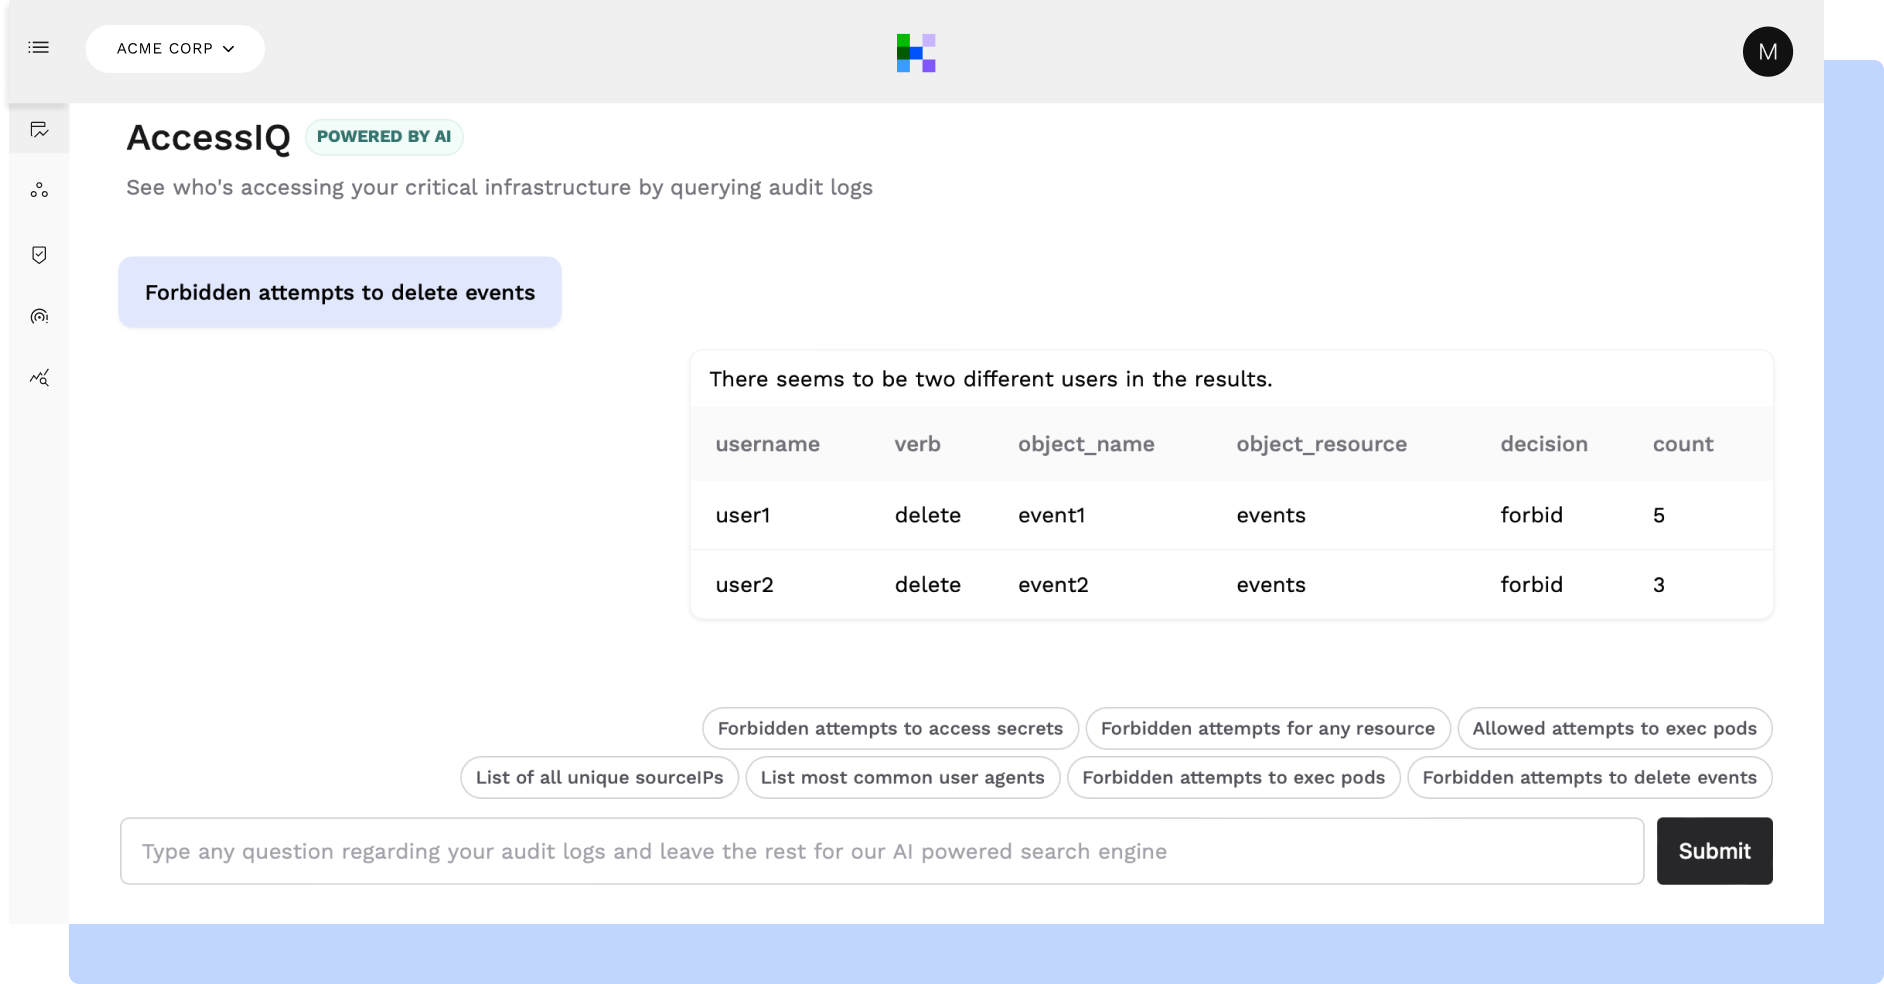Open the threat radar alert icon
This screenshot has height=984, width=1884.
coord(39,316)
